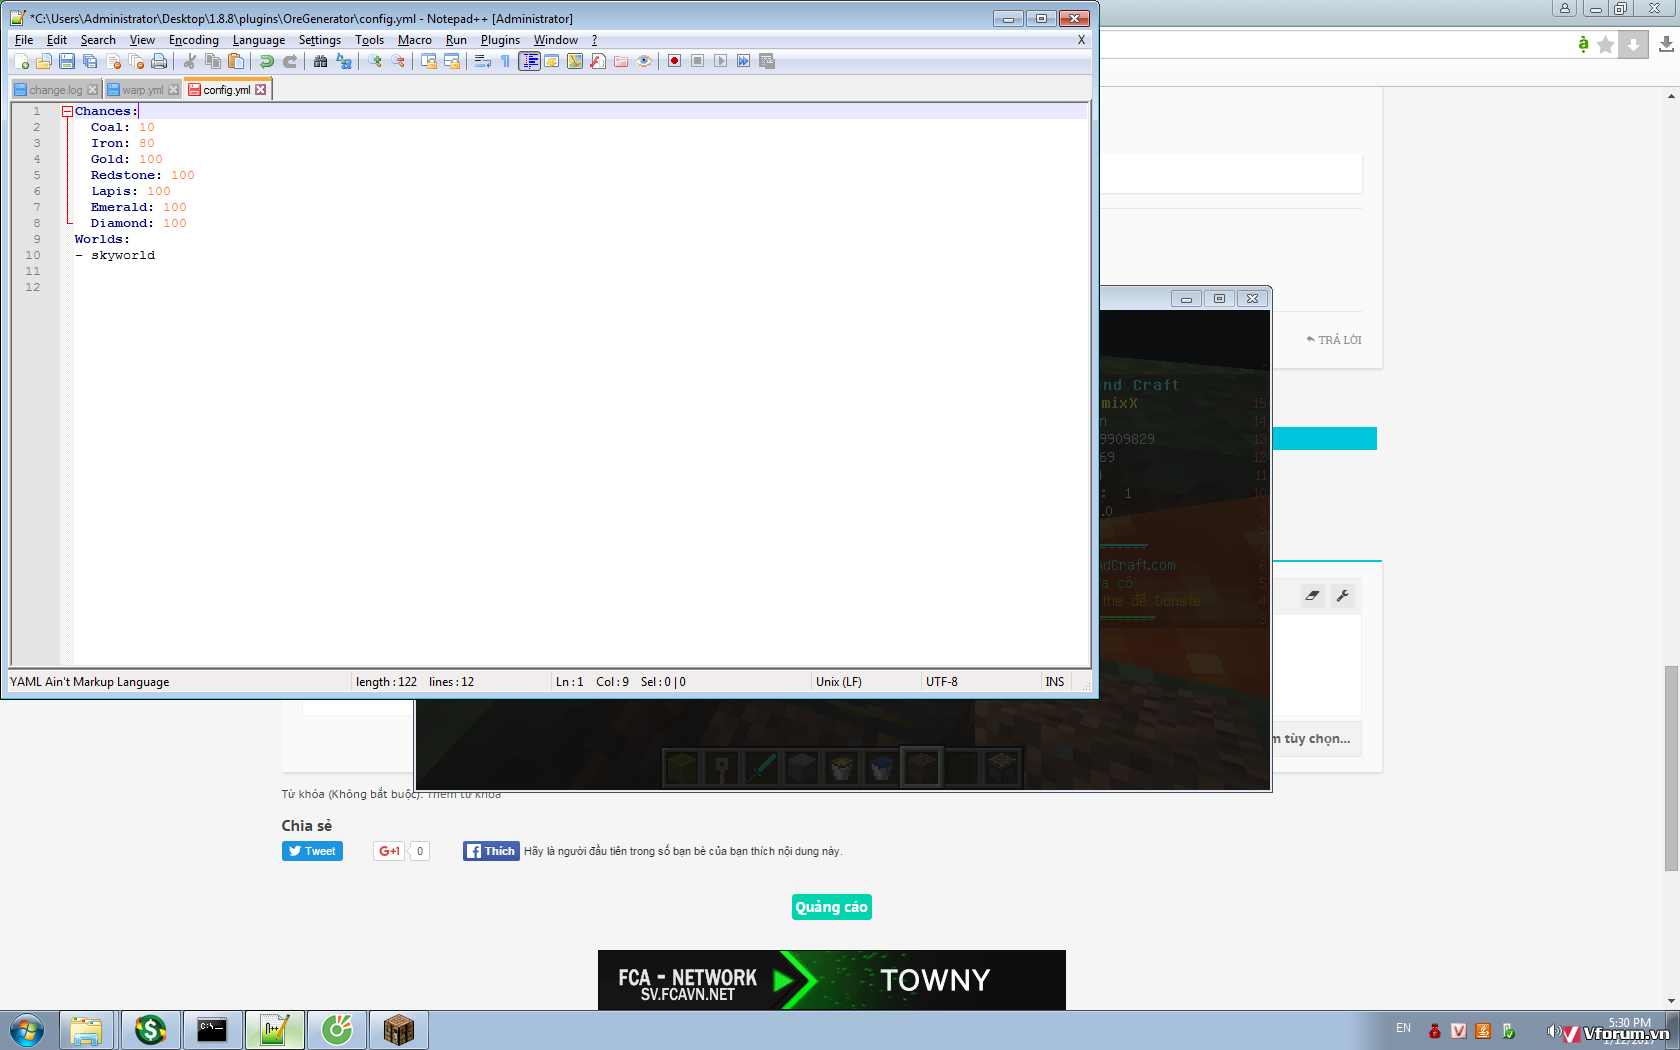Open the Search menu

pos(98,40)
